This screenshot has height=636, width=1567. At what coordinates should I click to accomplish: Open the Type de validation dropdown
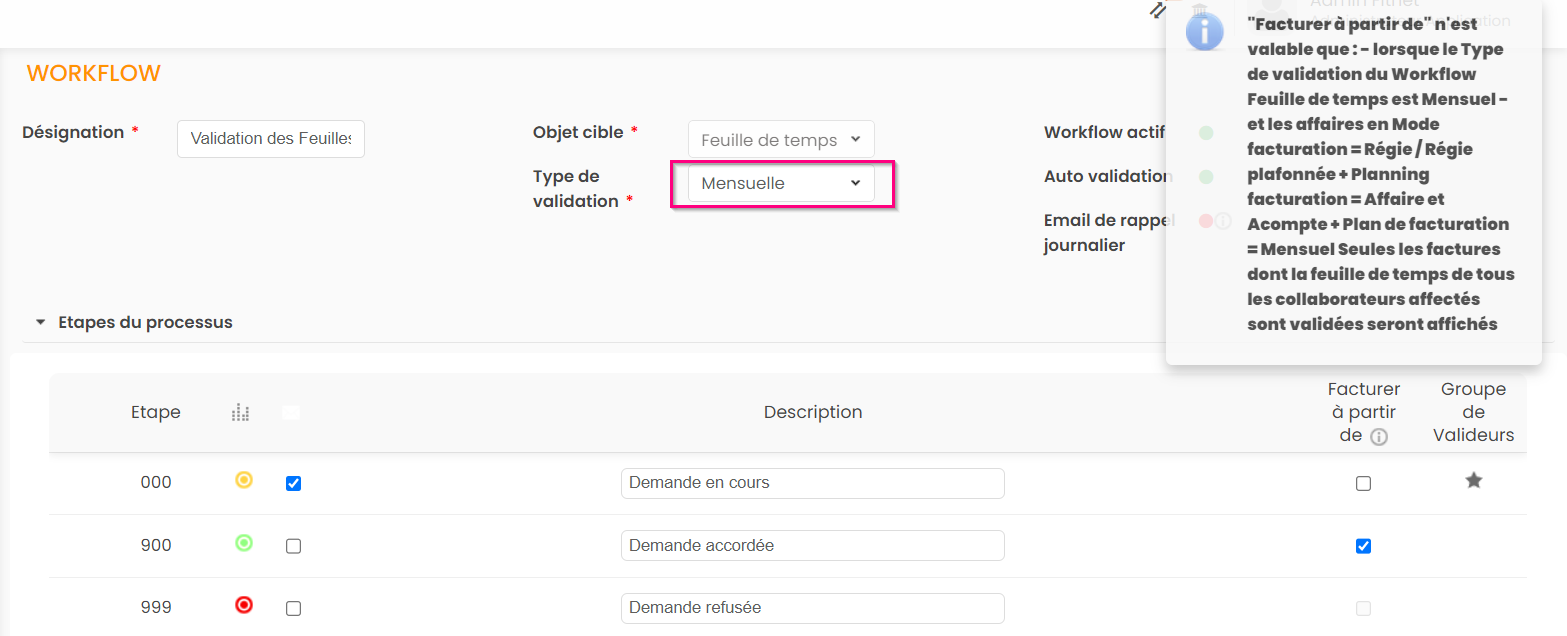click(781, 183)
